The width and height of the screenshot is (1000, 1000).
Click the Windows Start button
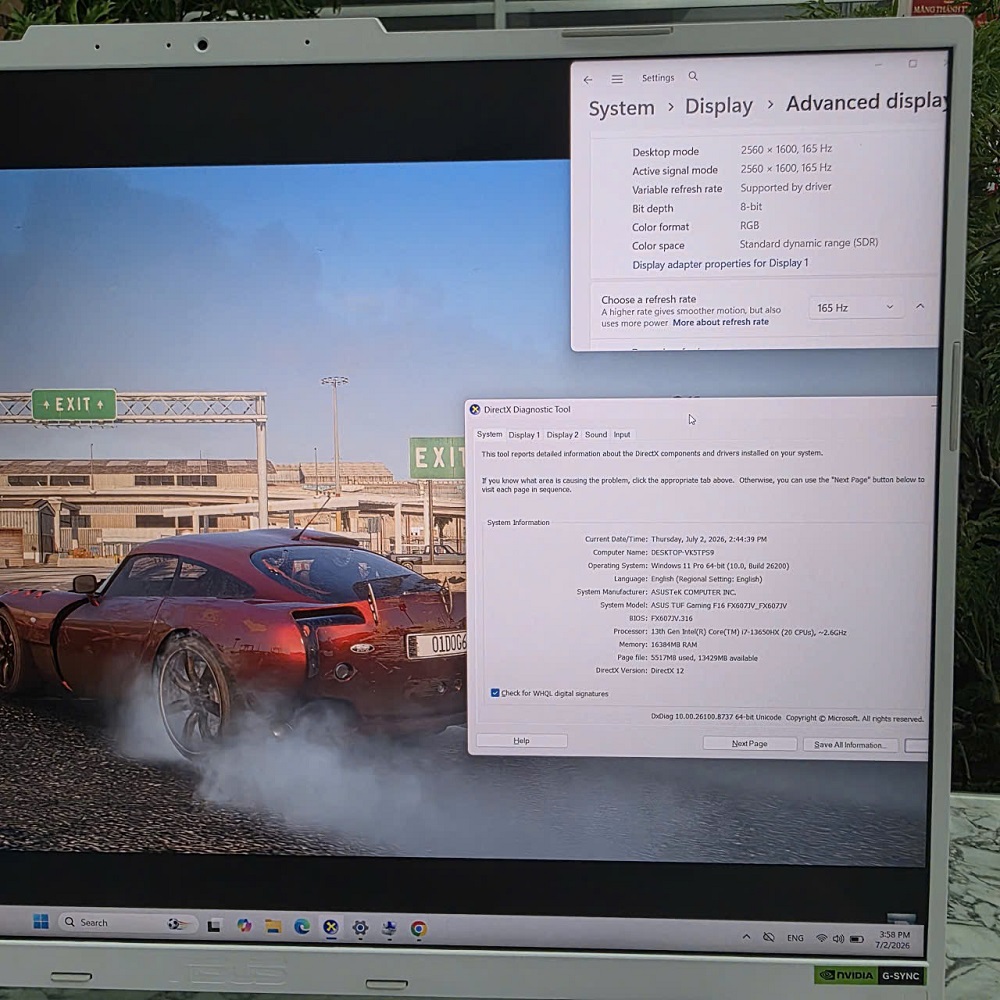click(41, 922)
